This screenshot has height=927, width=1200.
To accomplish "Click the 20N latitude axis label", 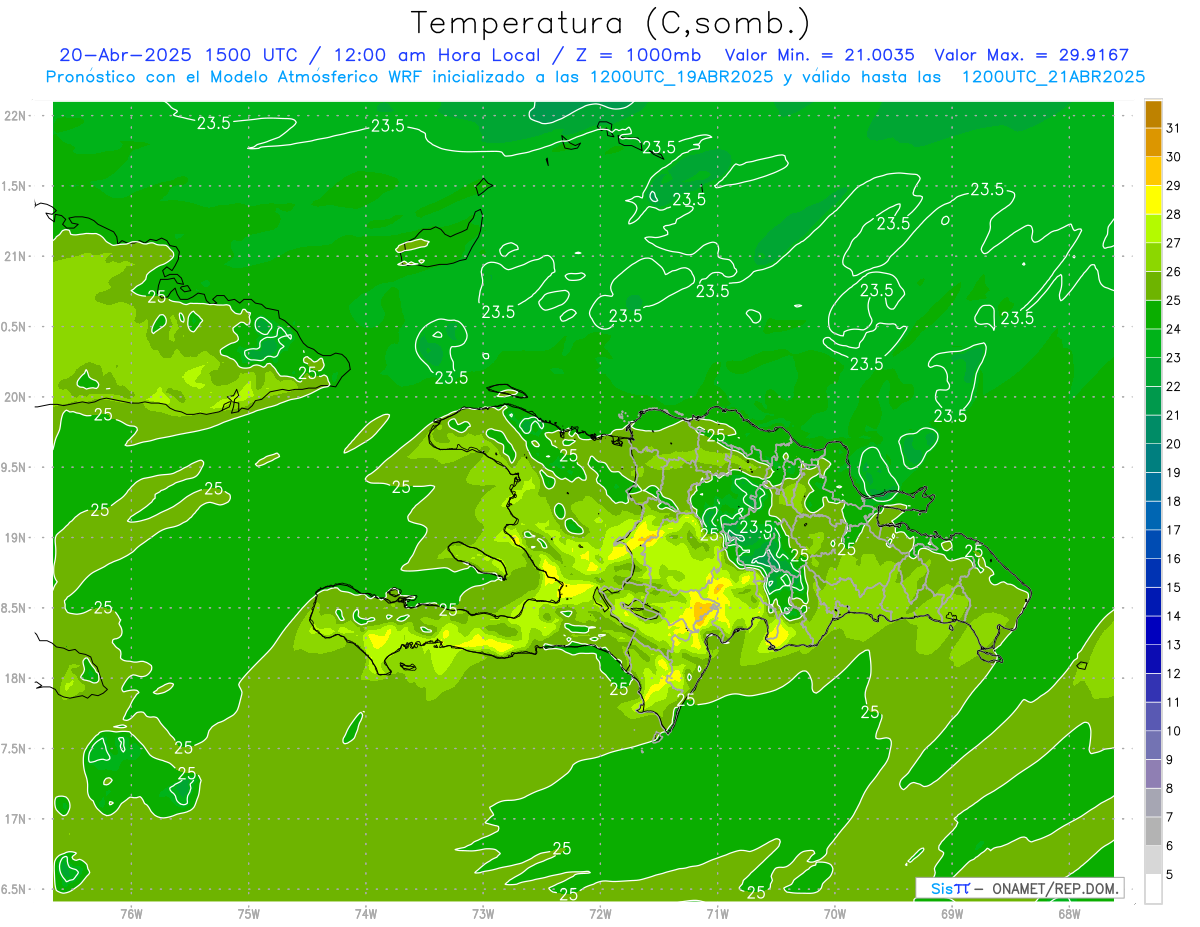I will point(16,398).
